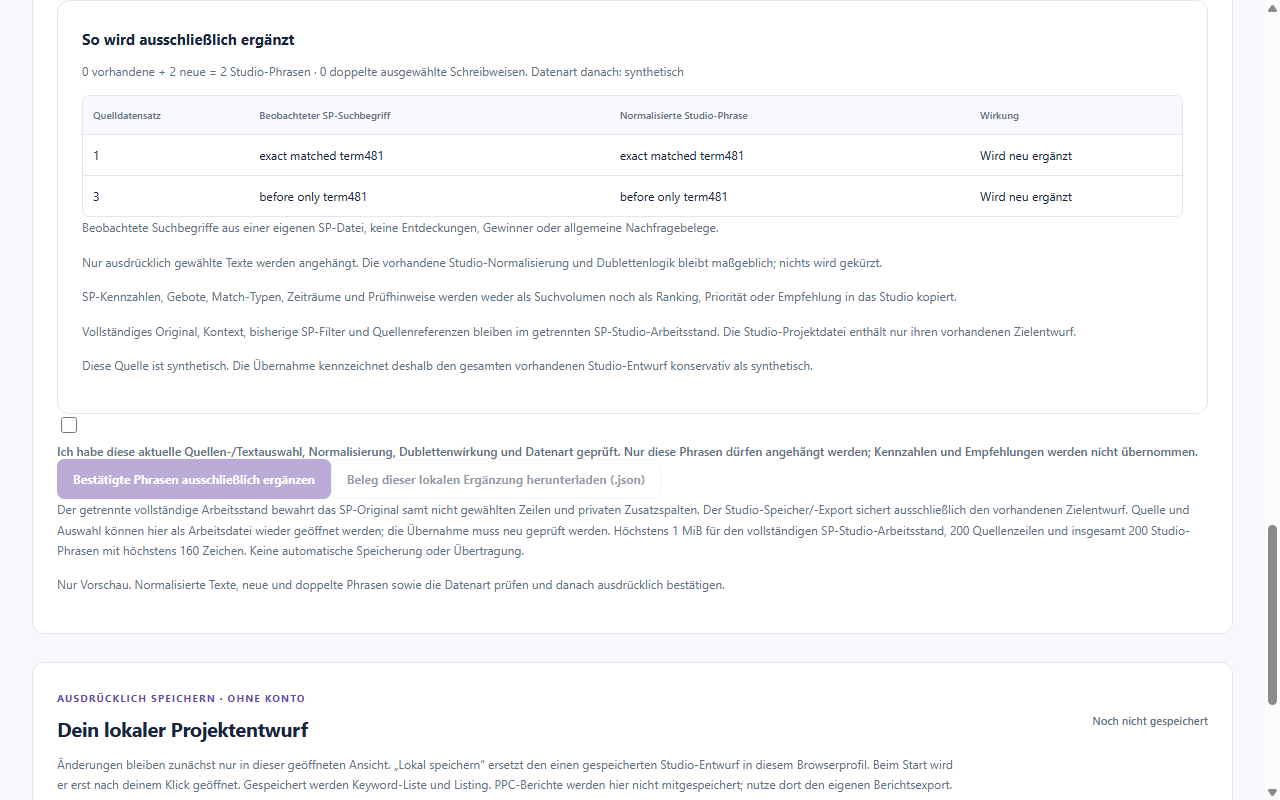The height and width of the screenshot is (800, 1280).
Task: Select 'Beobachteter SP-Suchbegriff' column header
Action: click(325, 116)
